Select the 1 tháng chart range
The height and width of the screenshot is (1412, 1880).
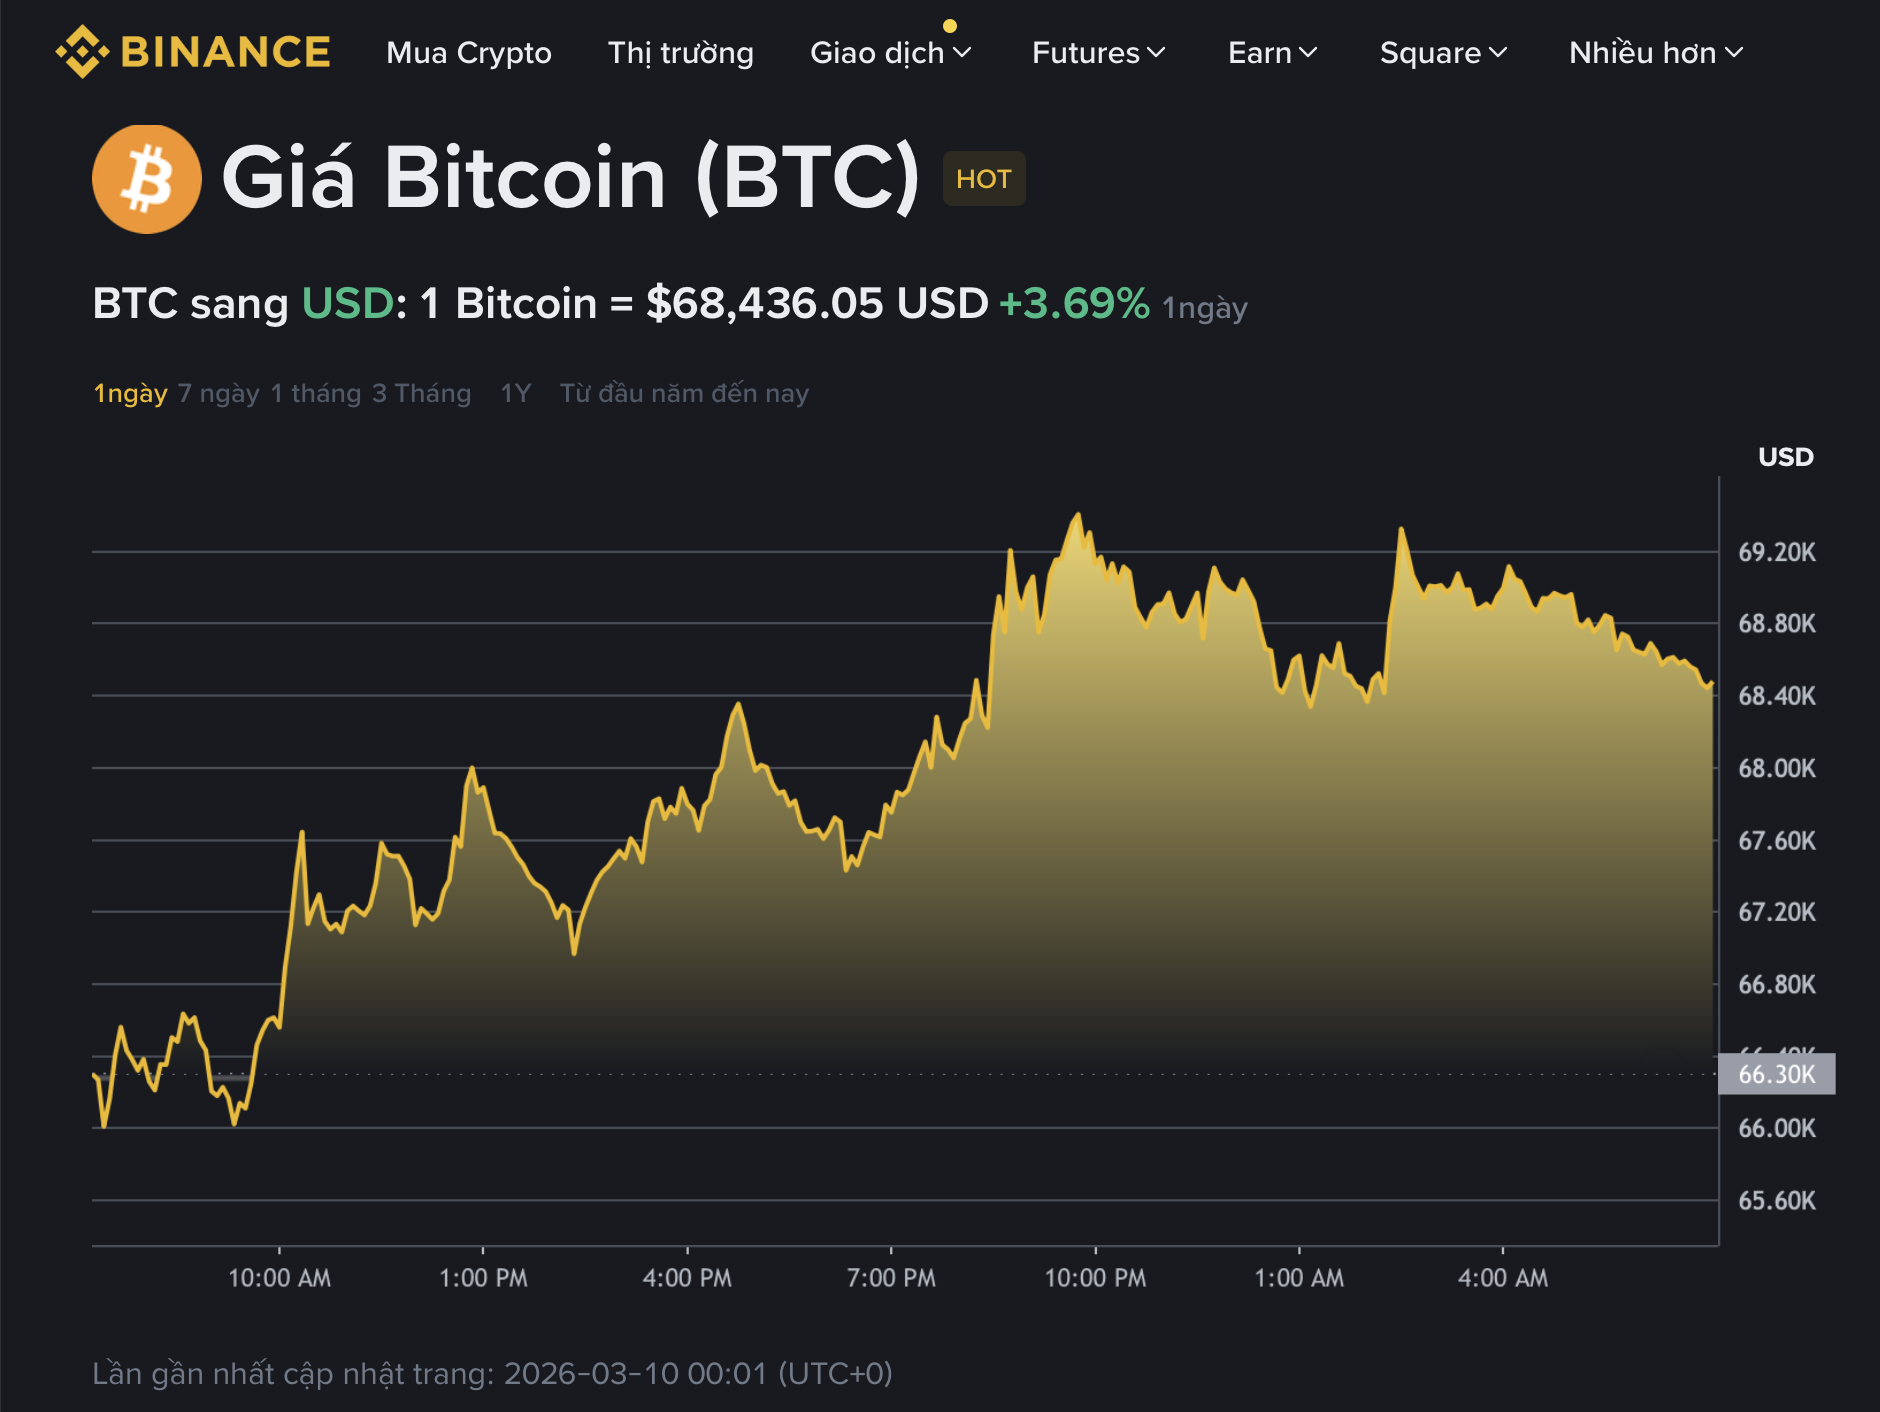pyautogui.click(x=313, y=393)
